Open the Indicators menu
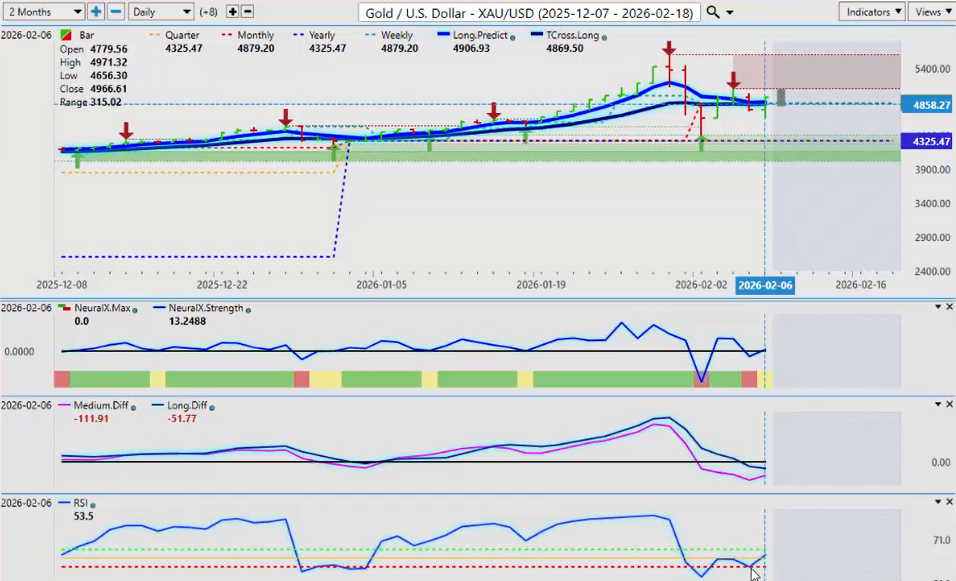 pos(872,12)
